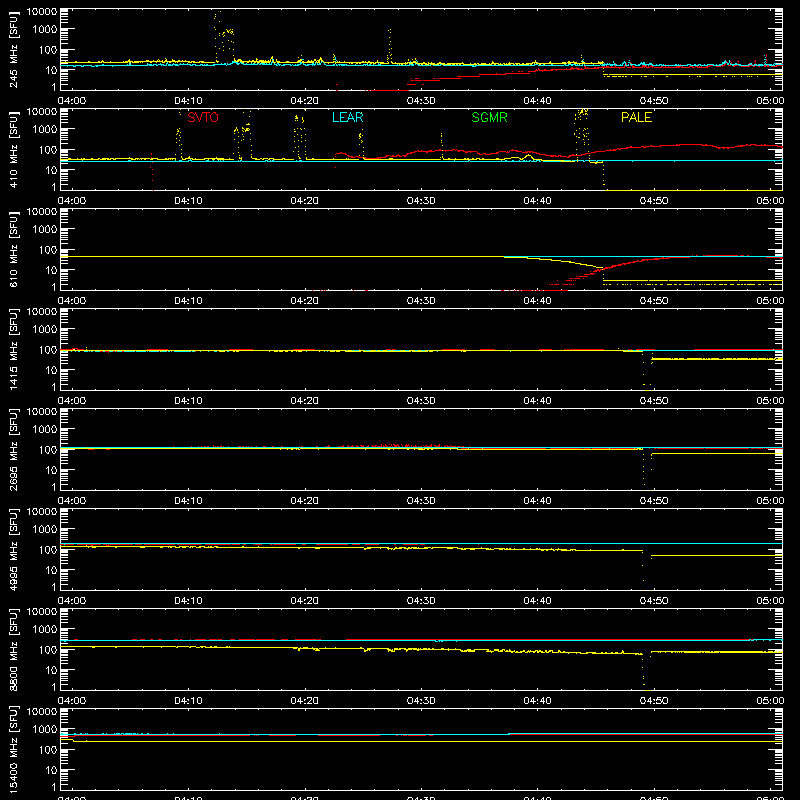Select the 4995 MHz [SFU] axis label
This screenshot has height=800, width=800.
tap(14, 549)
